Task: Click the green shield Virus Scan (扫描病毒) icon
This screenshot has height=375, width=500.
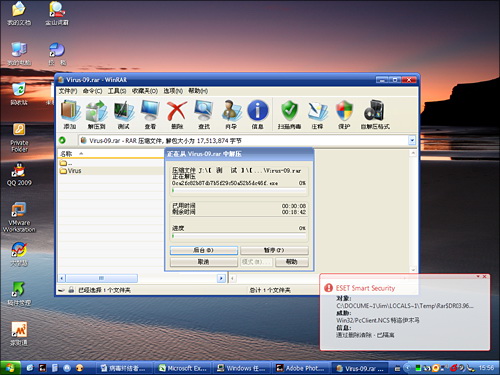Action: 289,114
